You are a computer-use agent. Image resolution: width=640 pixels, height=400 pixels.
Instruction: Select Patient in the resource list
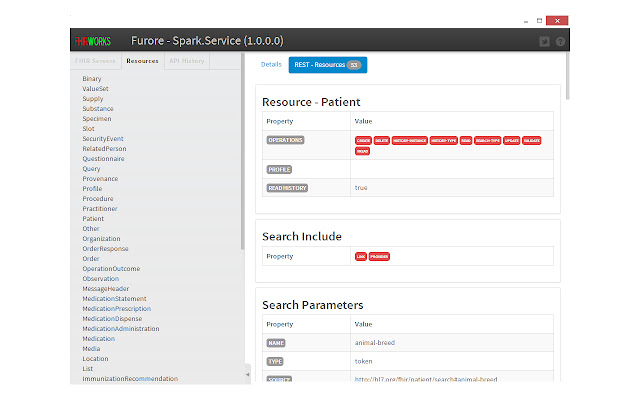[x=93, y=219]
